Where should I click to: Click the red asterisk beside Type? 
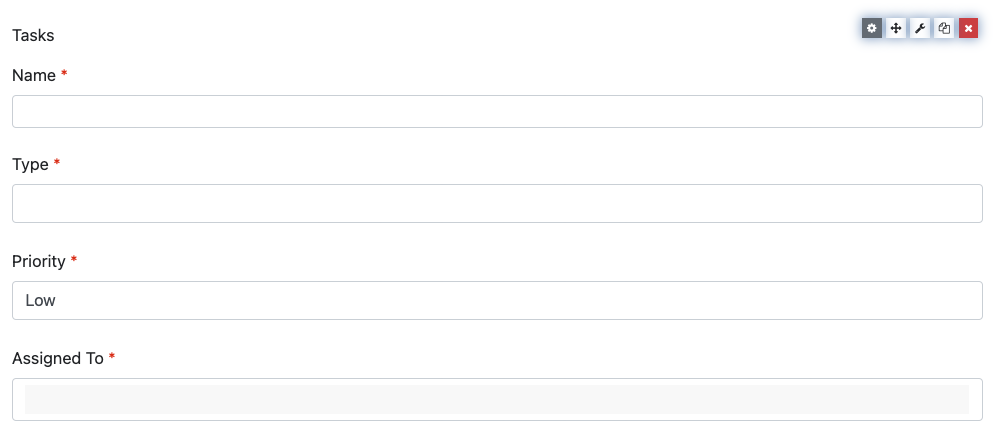coord(57,164)
